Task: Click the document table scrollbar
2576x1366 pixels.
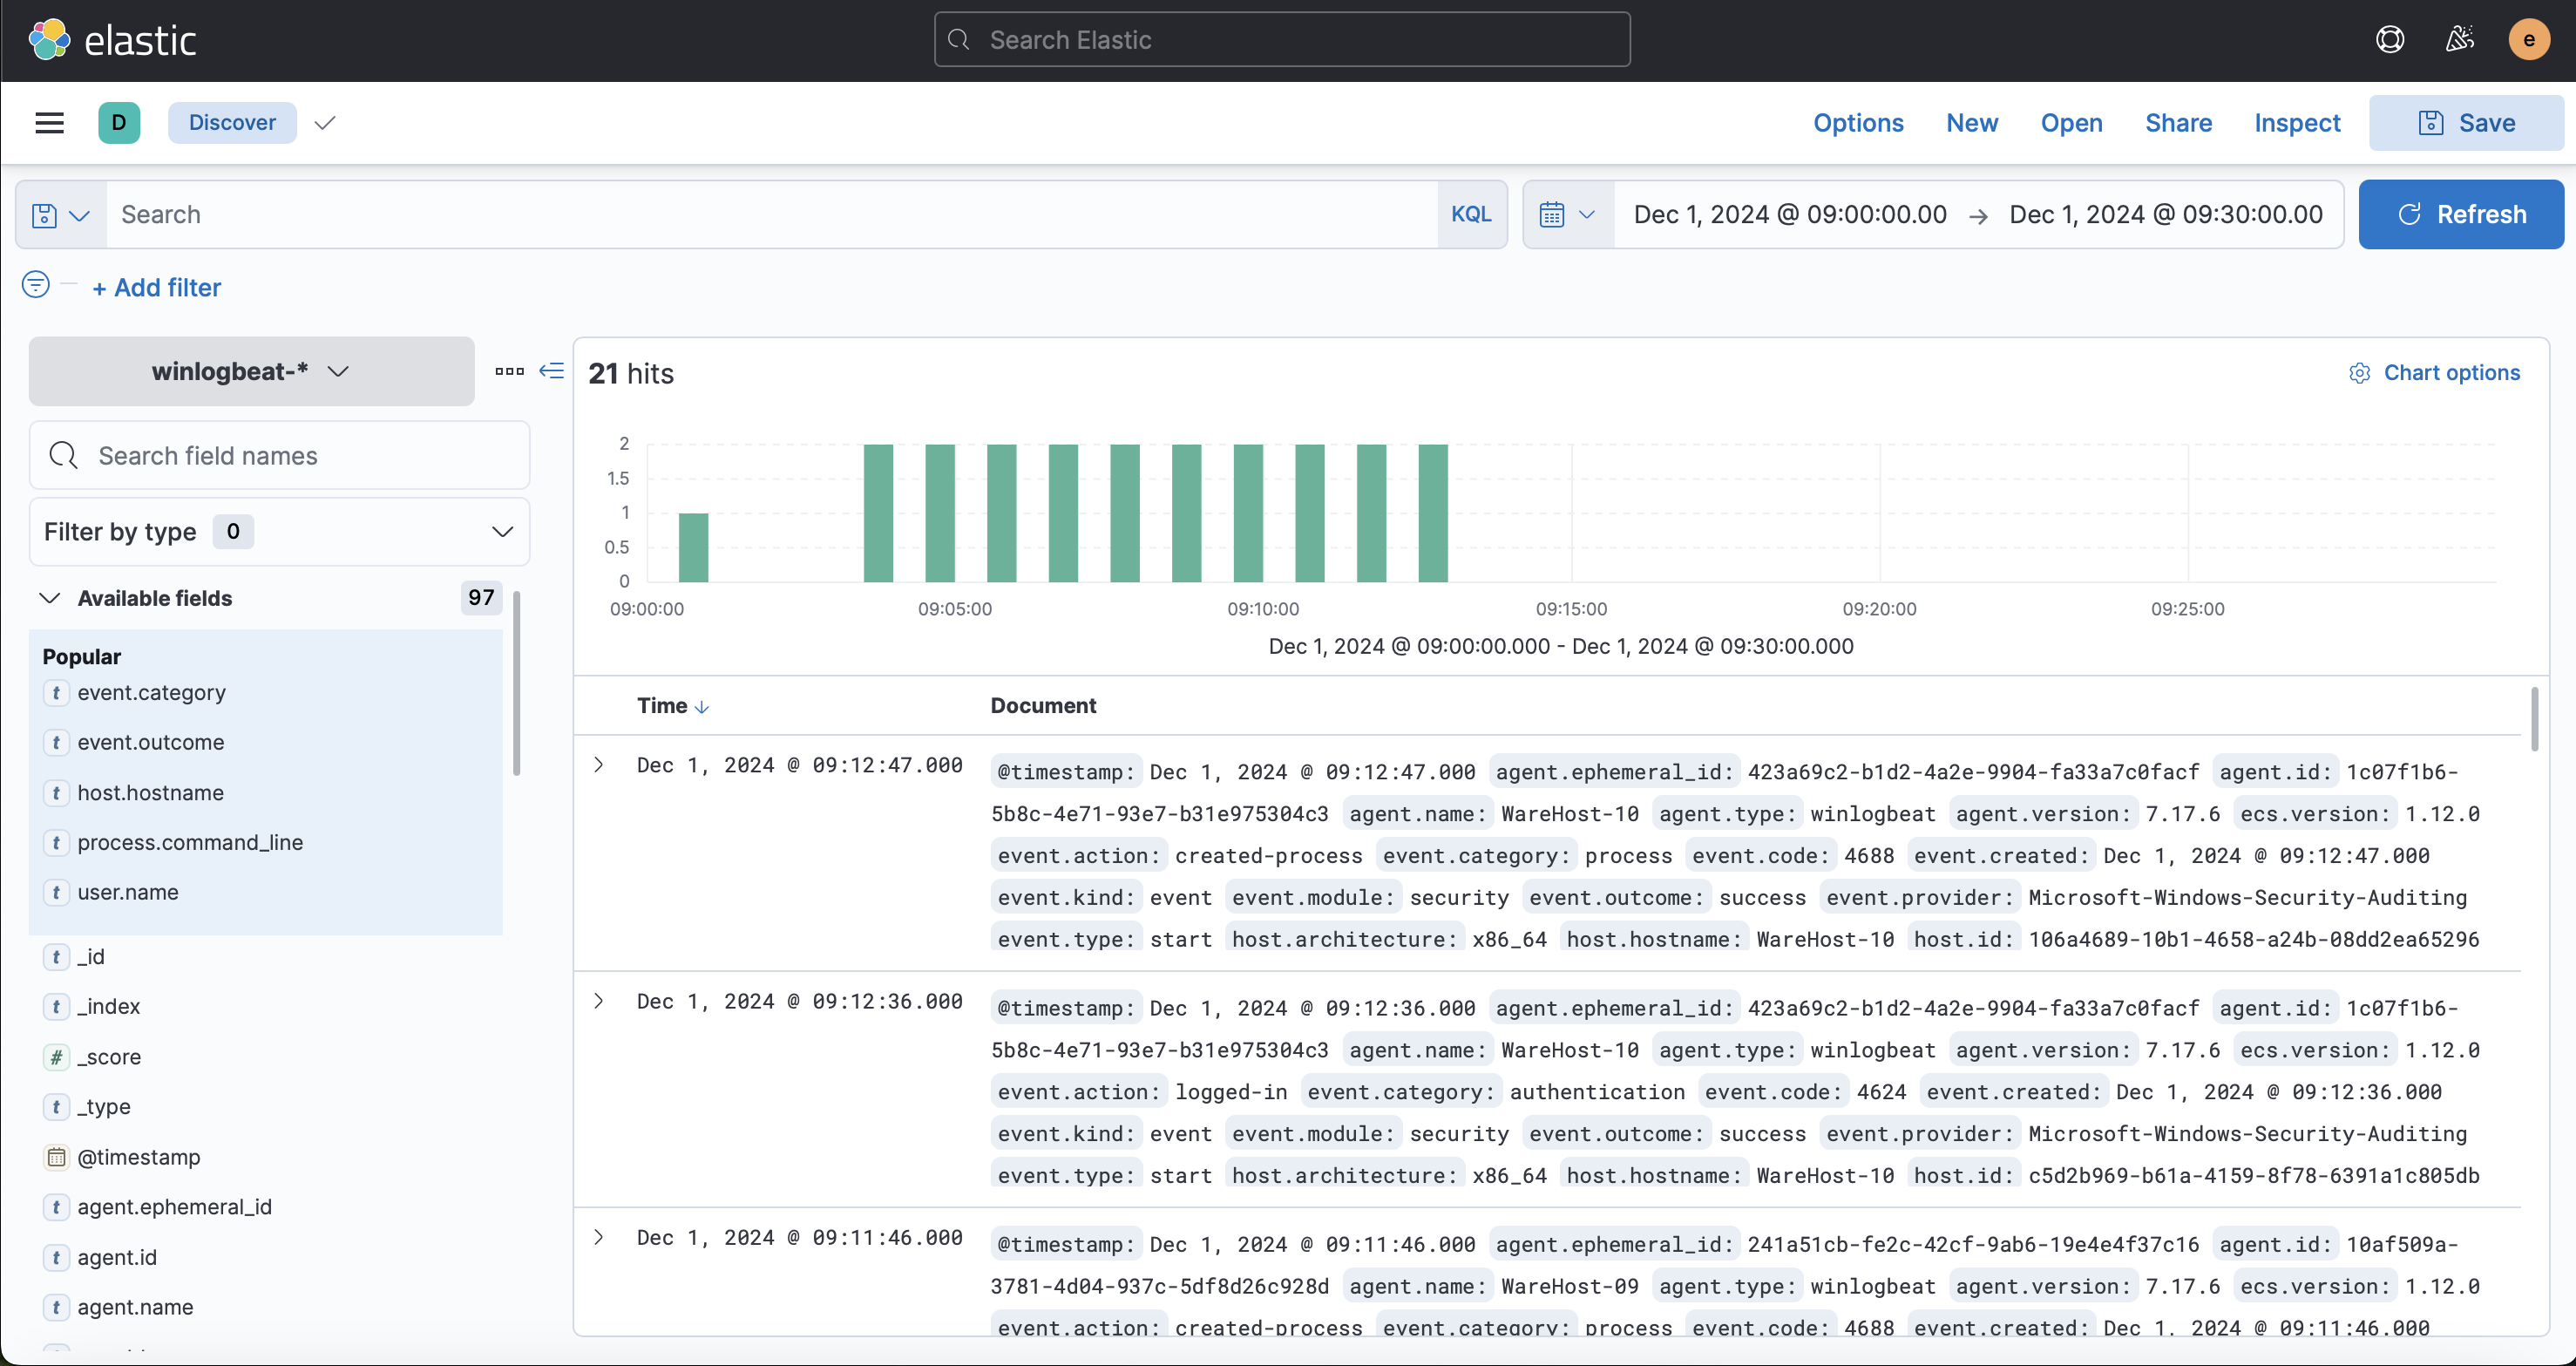Action: tap(2534, 718)
